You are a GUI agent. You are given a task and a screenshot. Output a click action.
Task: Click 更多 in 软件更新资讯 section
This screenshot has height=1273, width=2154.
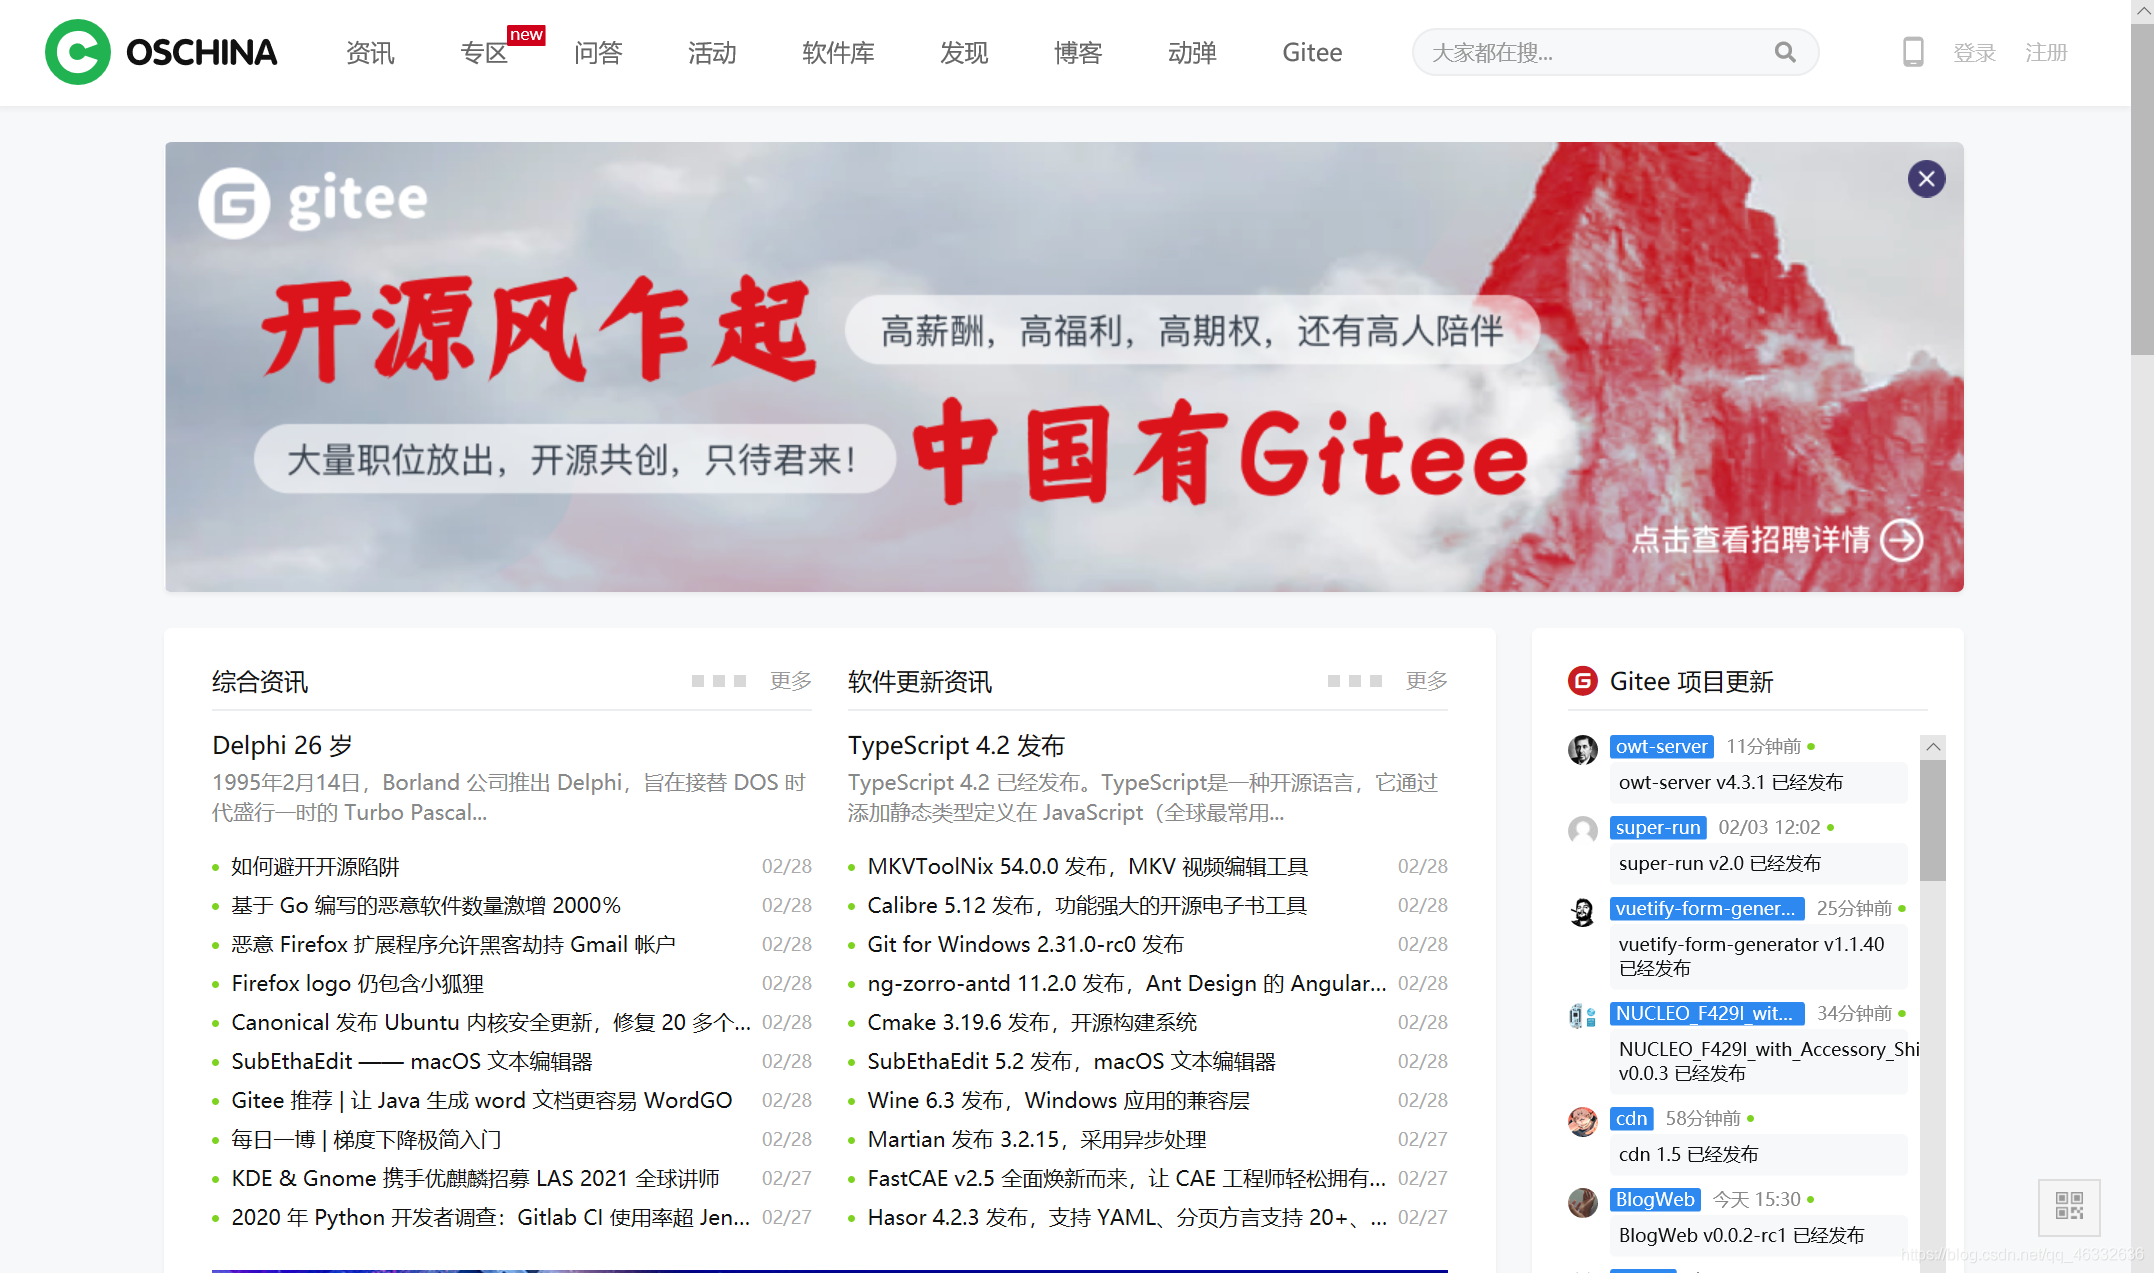pyautogui.click(x=1426, y=681)
